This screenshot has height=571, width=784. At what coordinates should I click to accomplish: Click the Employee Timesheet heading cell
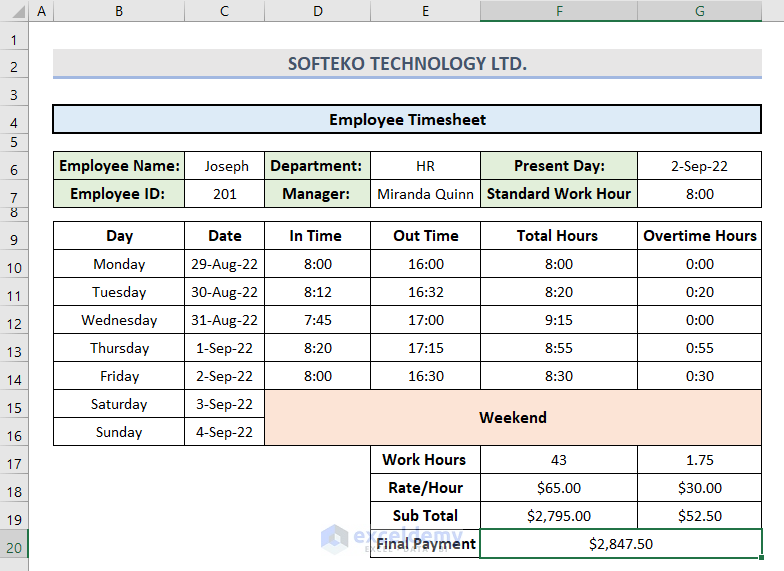[x=408, y=120]
